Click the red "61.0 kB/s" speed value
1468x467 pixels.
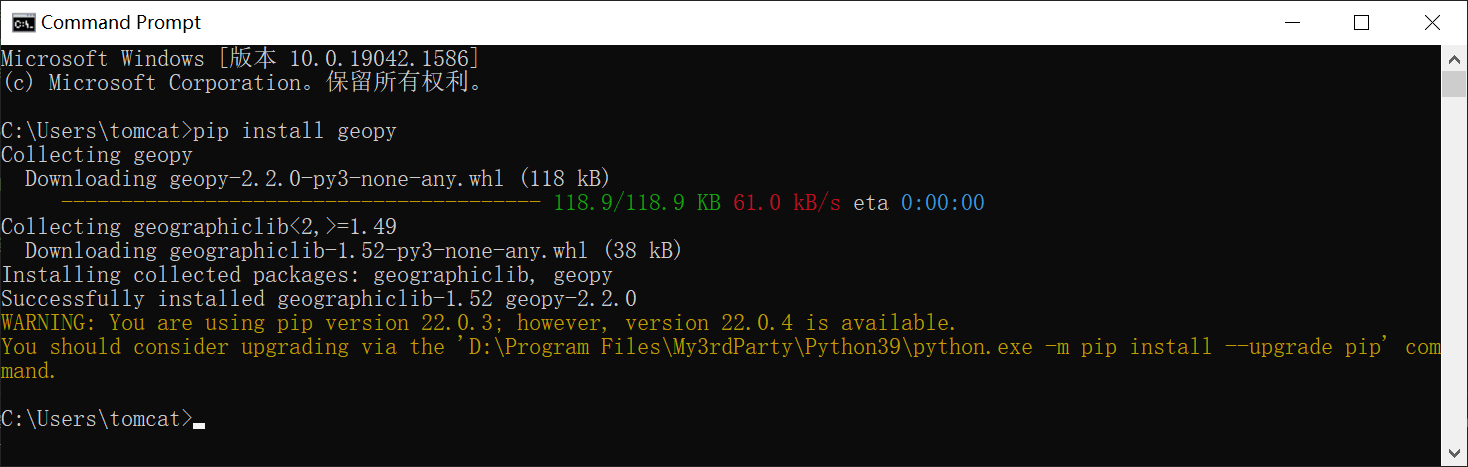(787, 203)
